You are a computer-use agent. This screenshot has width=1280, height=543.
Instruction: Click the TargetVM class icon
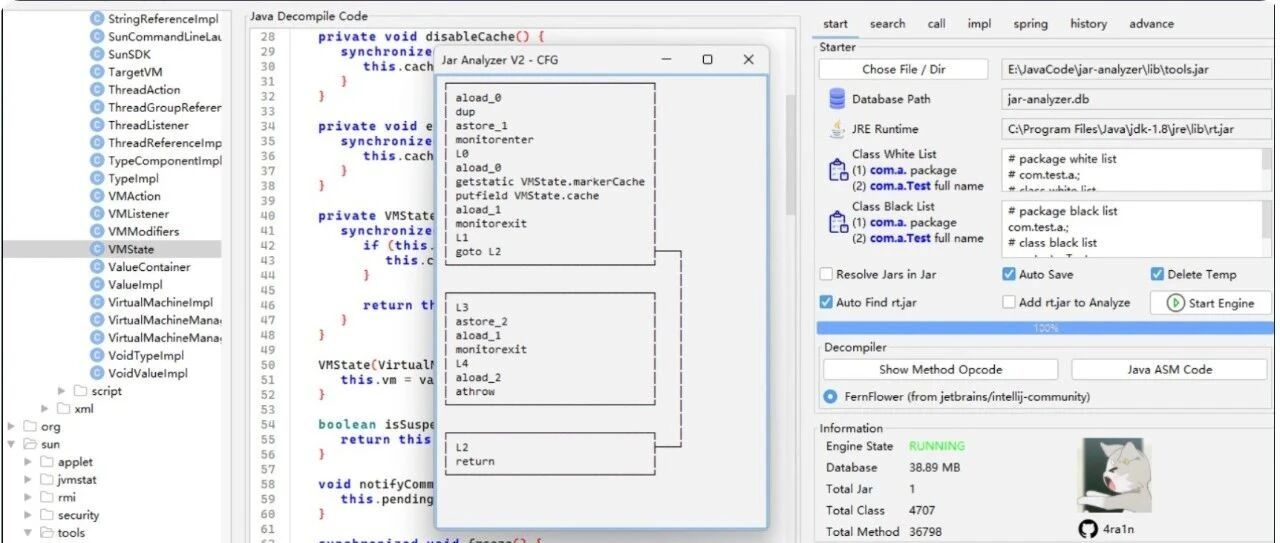pyautogui.click(x=97, y=72)
